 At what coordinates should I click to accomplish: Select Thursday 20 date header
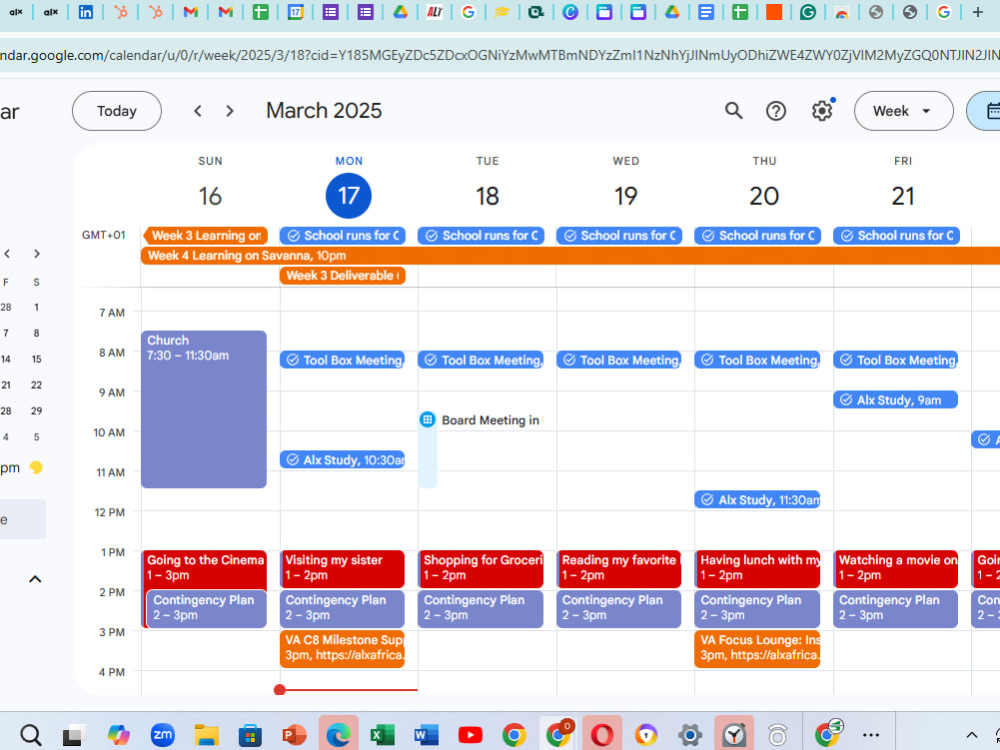pyautogui.click(x=764, y=196)
